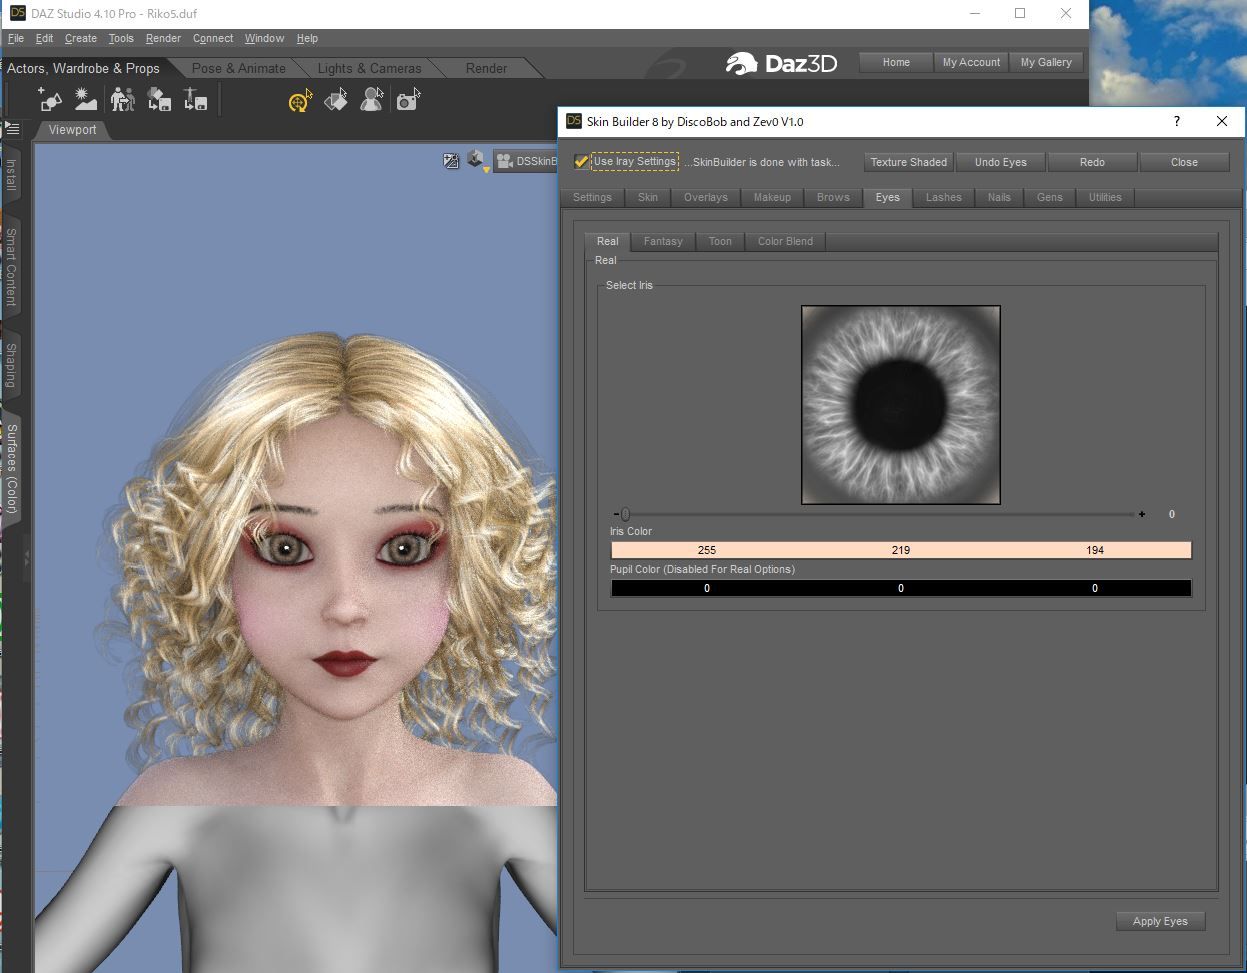Open the Edit menu

click(x=44, y=38)
